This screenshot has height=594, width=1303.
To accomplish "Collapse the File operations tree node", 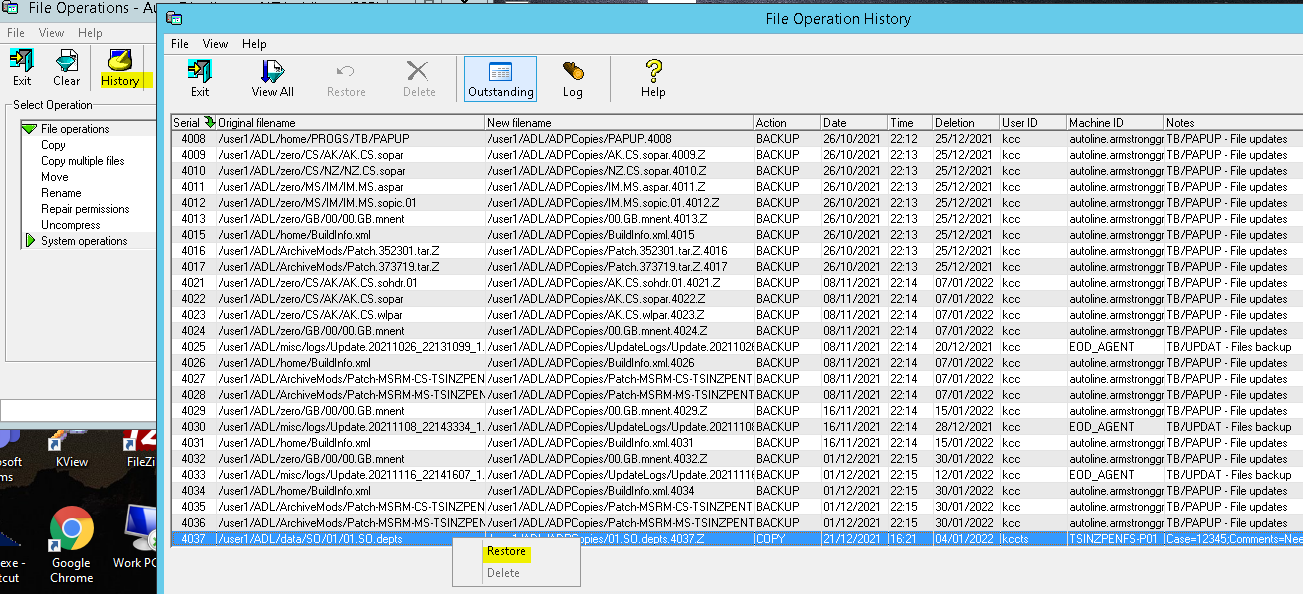I will click(x=29, y=129).
